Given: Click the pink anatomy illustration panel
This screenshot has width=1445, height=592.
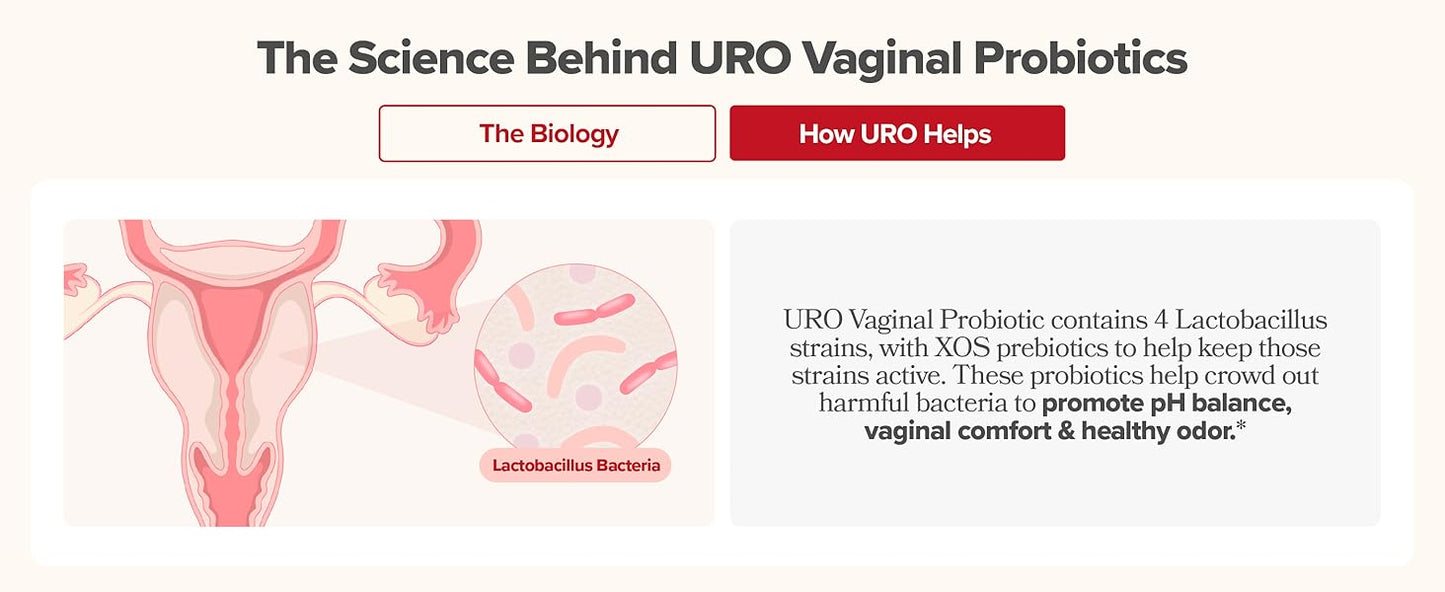Looking at the screenshot, I should tap(389, 373).
